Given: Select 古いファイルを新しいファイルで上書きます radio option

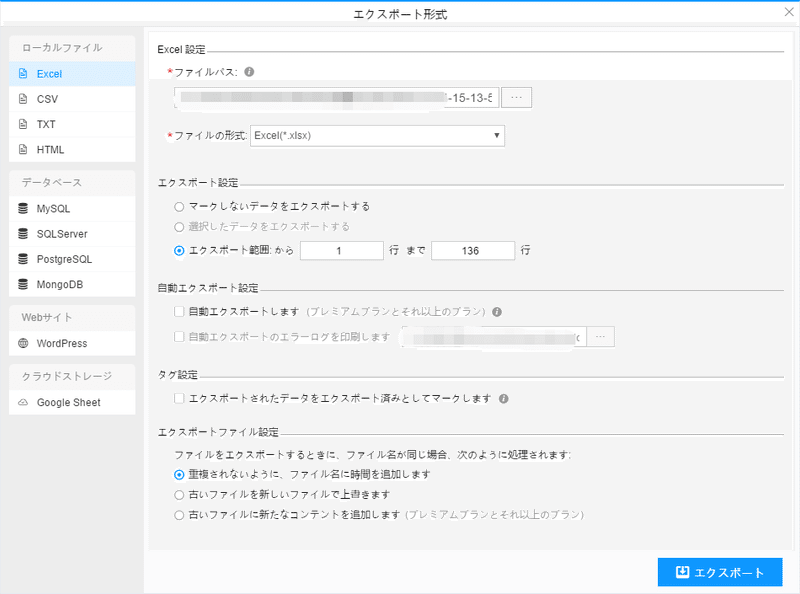Looking at the screenshot, I should [179, 494].
